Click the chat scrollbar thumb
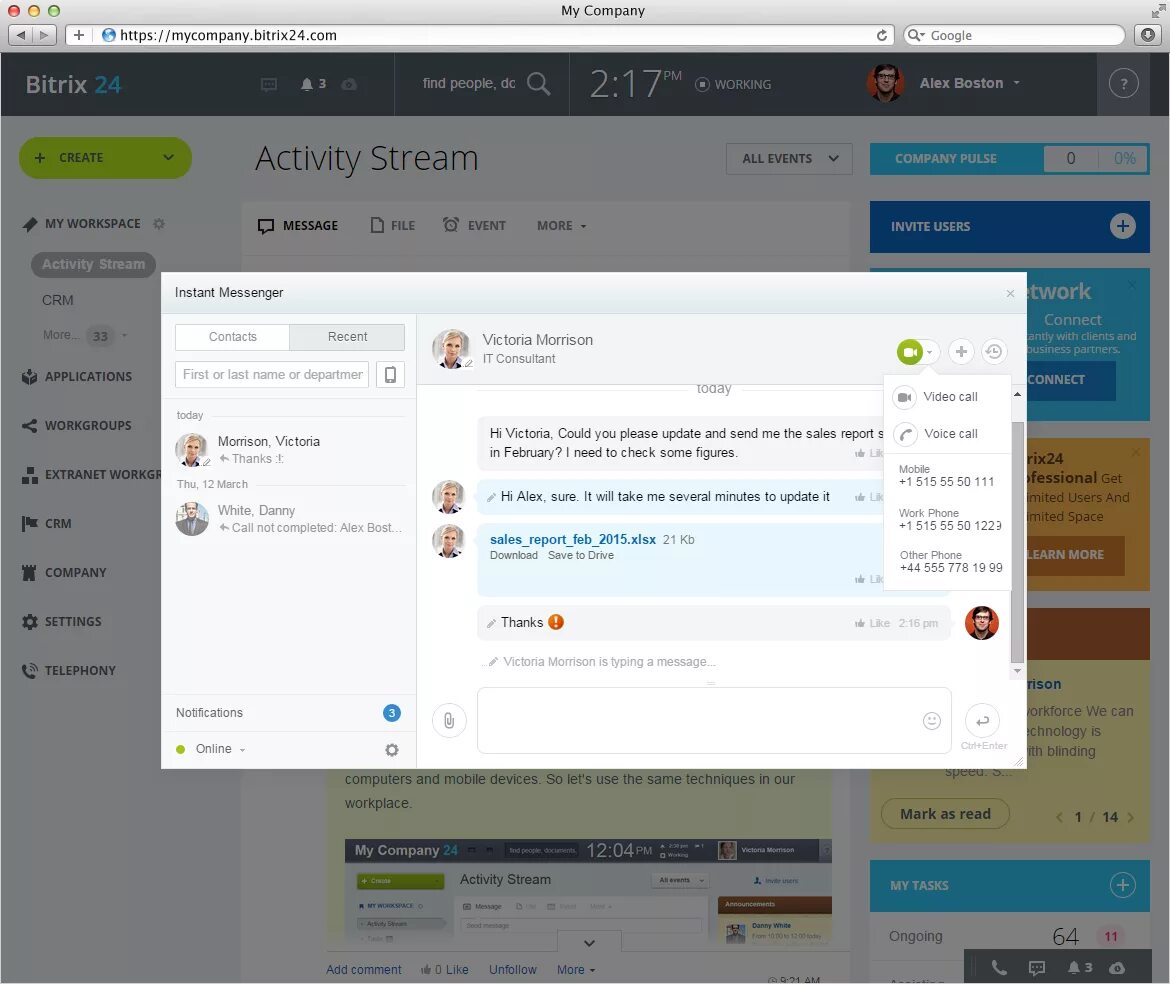Image resolution: width=1170 pixels, height=984 pixels. [1017, 542]
